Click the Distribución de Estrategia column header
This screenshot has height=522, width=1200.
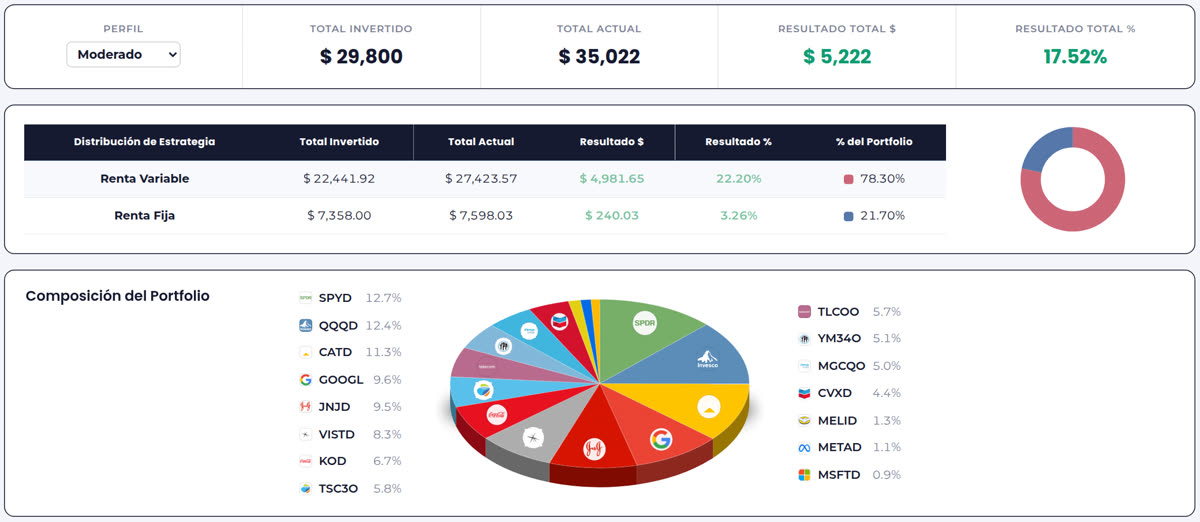click(144, 142)
